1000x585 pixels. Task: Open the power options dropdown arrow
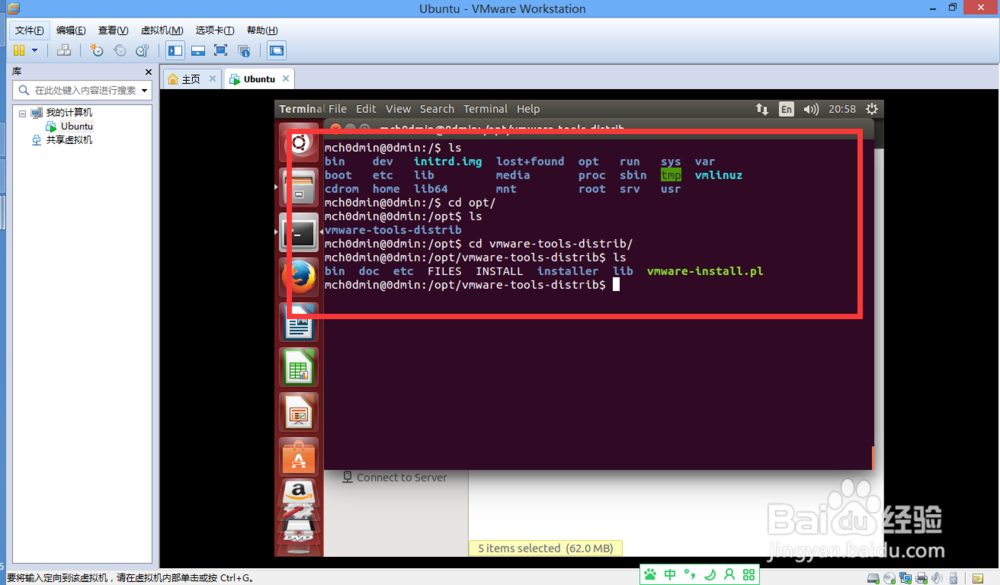point(34,50)
